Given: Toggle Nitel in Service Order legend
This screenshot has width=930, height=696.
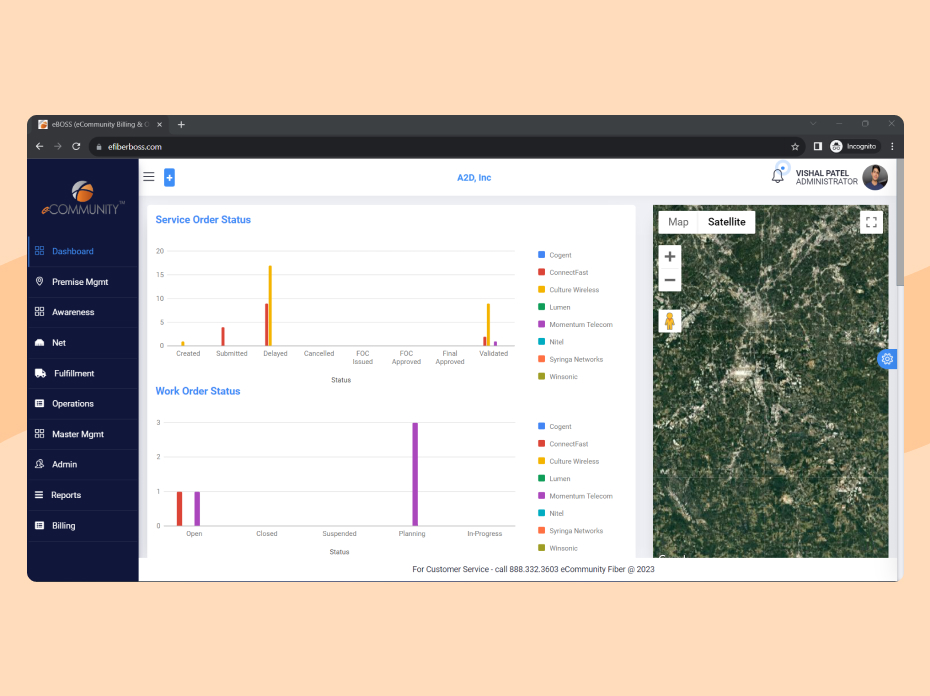Looking at the screenshot, I should (550, 342).
